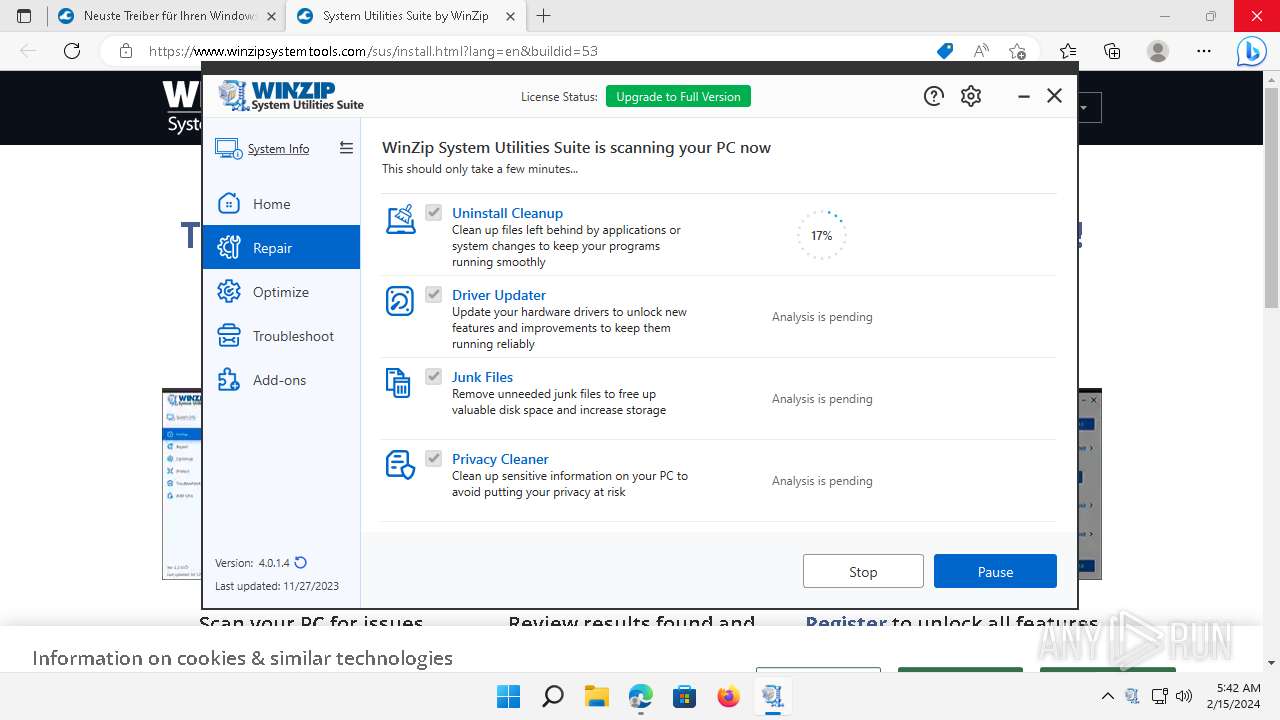Open the Bing Copilot sidebar icon
The width and height of the screenshot is (1280, 720).
[x=1251, y=51]
